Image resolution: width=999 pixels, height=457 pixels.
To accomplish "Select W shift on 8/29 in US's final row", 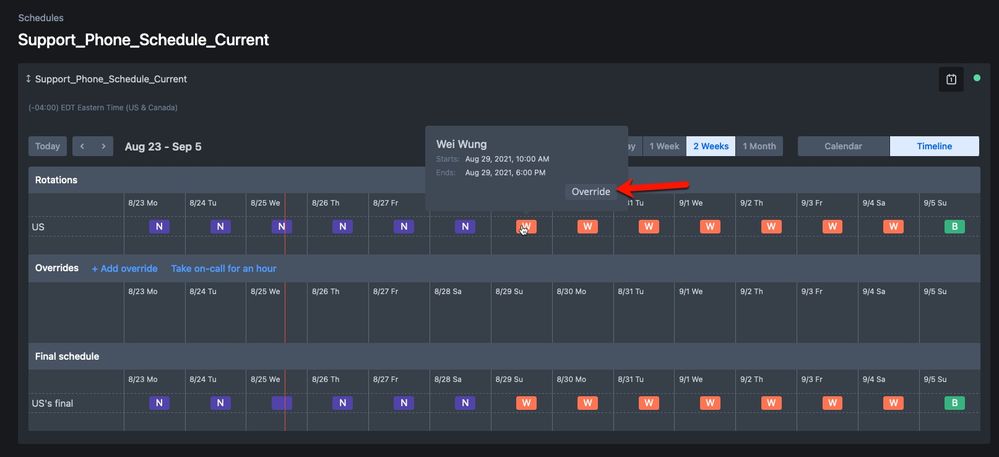I will (x=526, y=403).
